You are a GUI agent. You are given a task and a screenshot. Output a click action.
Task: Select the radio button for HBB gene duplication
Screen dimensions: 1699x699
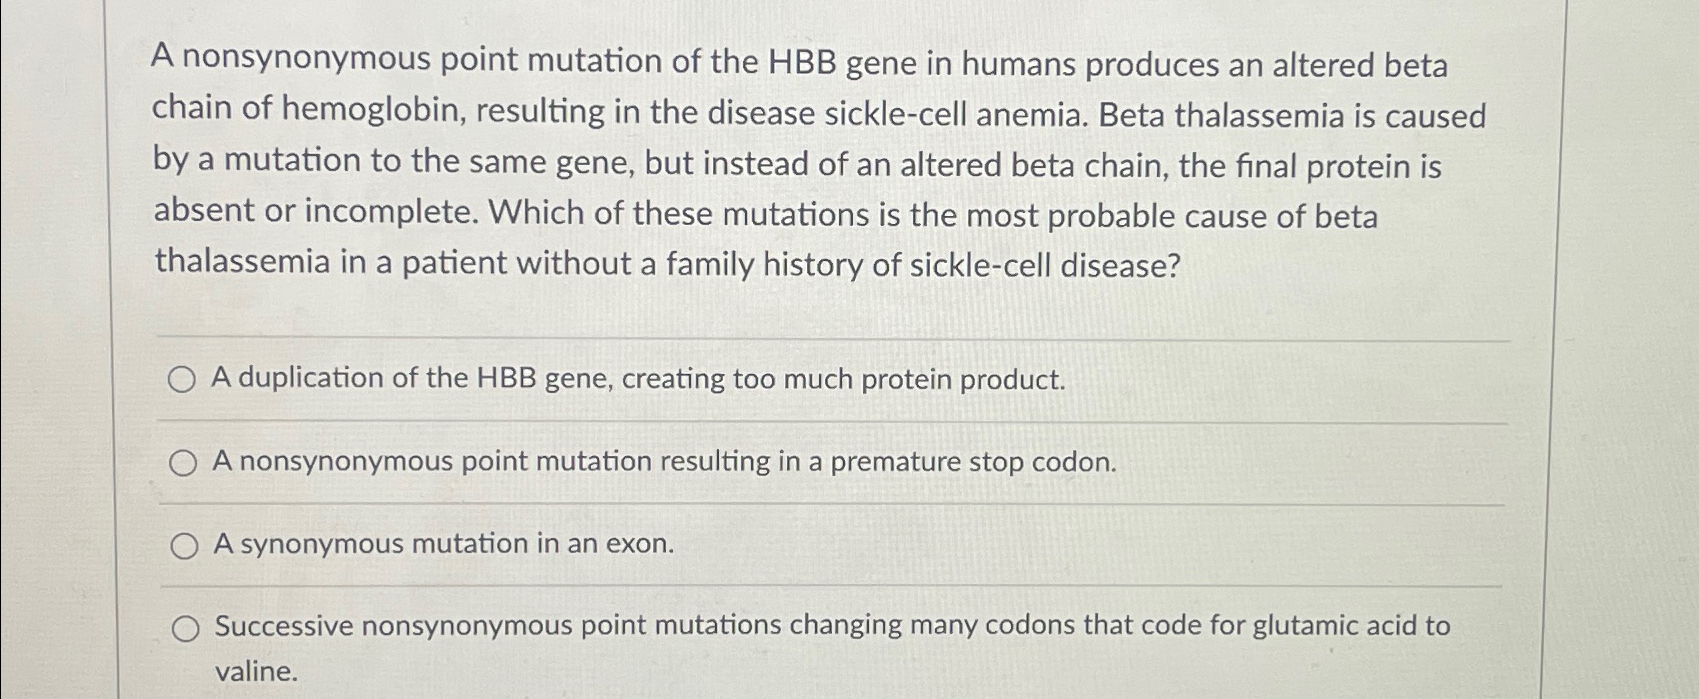[184, 379]
